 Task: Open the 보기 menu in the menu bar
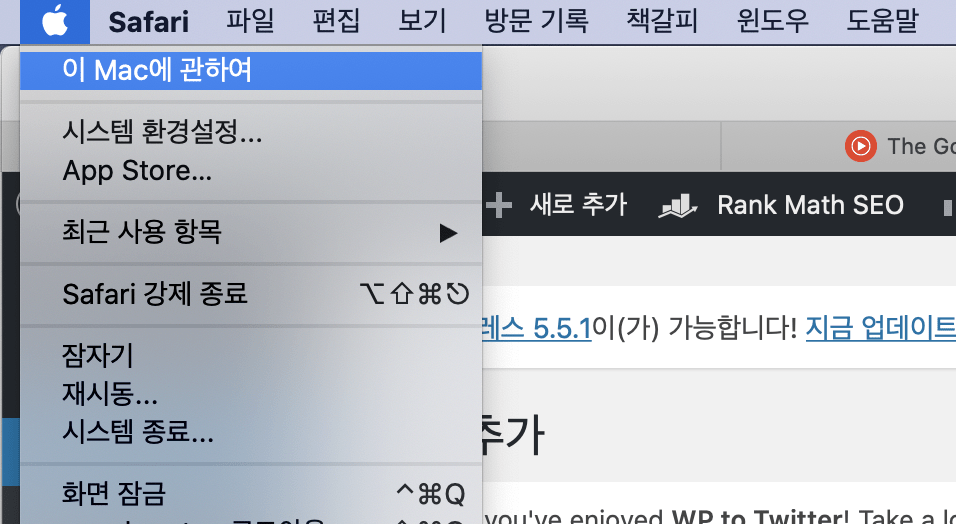tap(423, 21)
